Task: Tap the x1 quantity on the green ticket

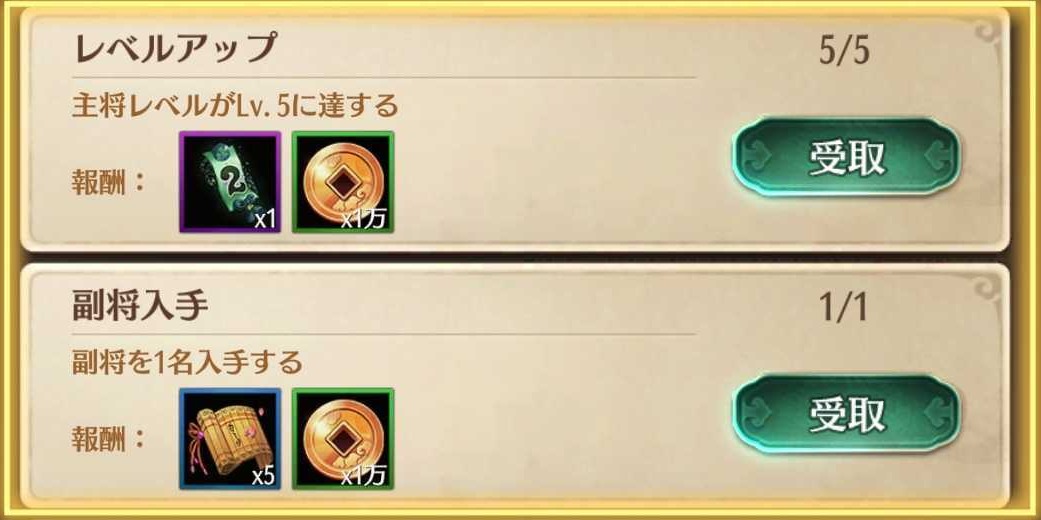Action: [x=265, y=220]
